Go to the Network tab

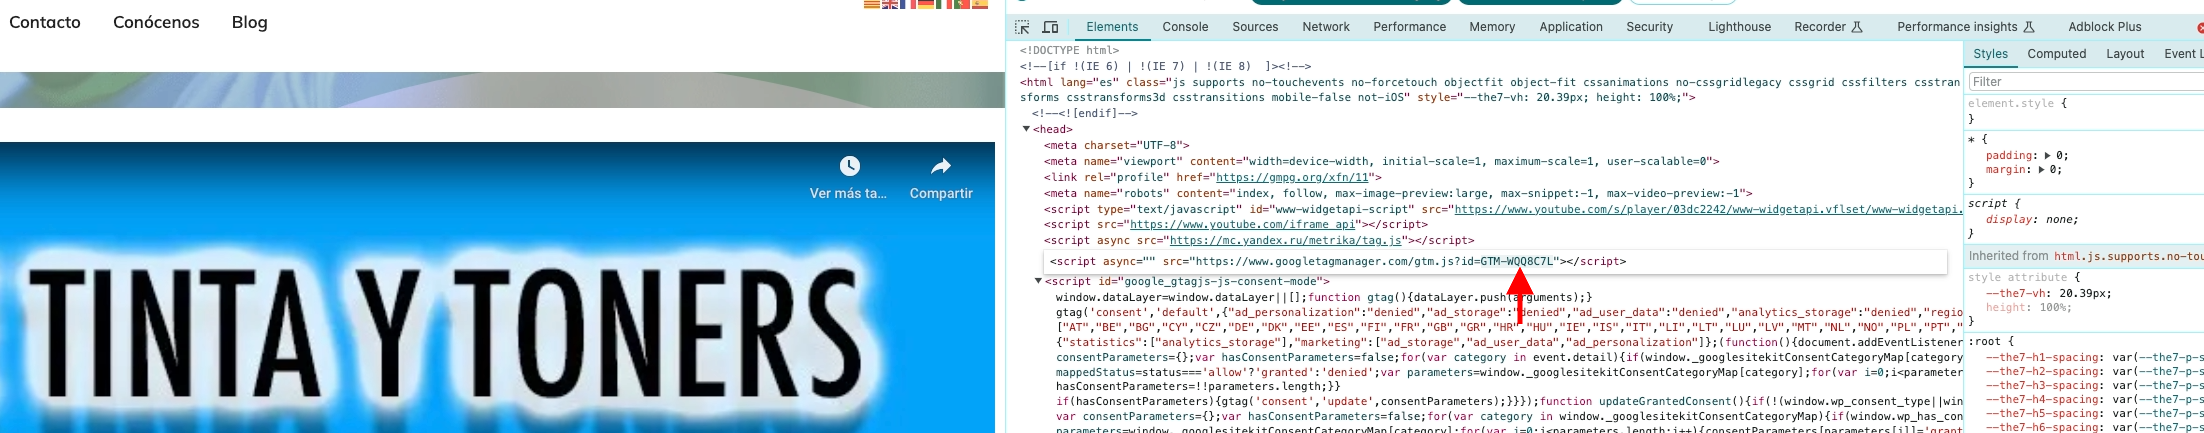pyautogui.click(x=1326, y=27)
